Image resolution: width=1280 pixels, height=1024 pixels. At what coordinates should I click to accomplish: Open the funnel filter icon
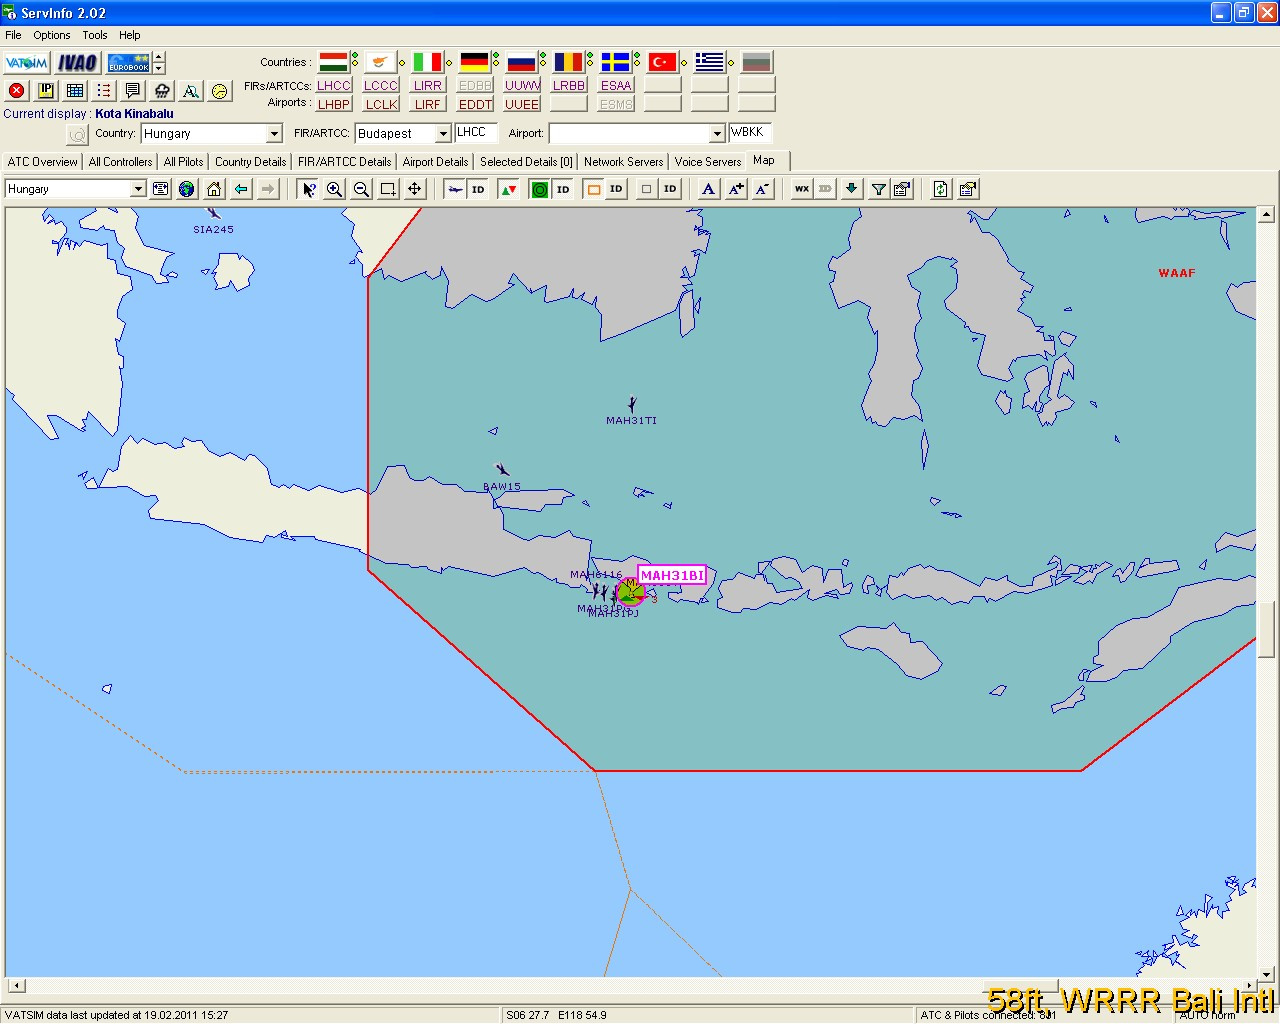[878, 189]
